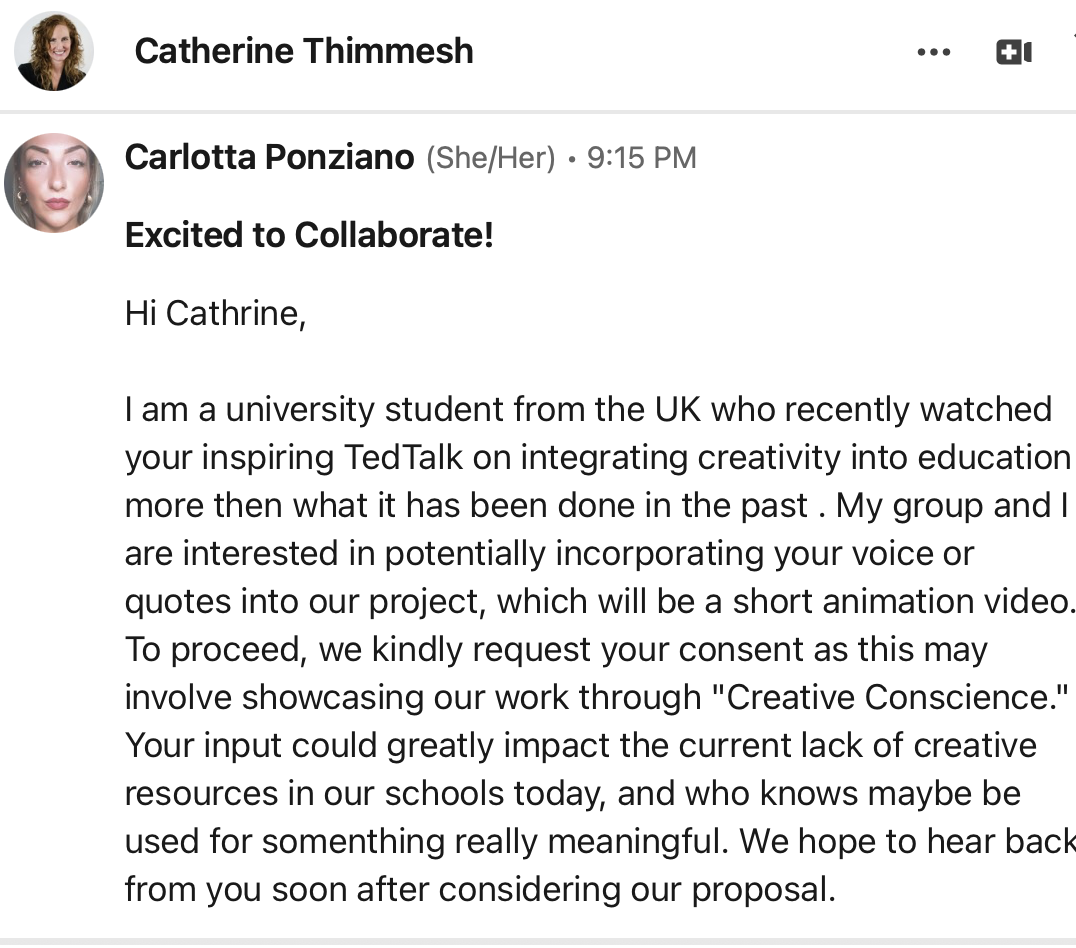Image resolution: width=1076 pixels, height=948 pixels.
Task: Select the (She/Her) pronouns label
Action: click(x=491, y=158)
